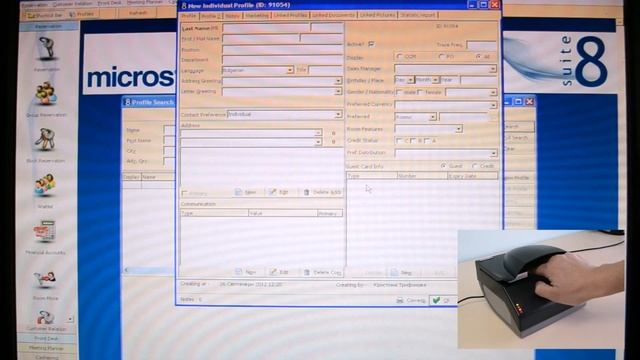
Task: Open the Address Greeting dropdown
Action: (338, 81)
